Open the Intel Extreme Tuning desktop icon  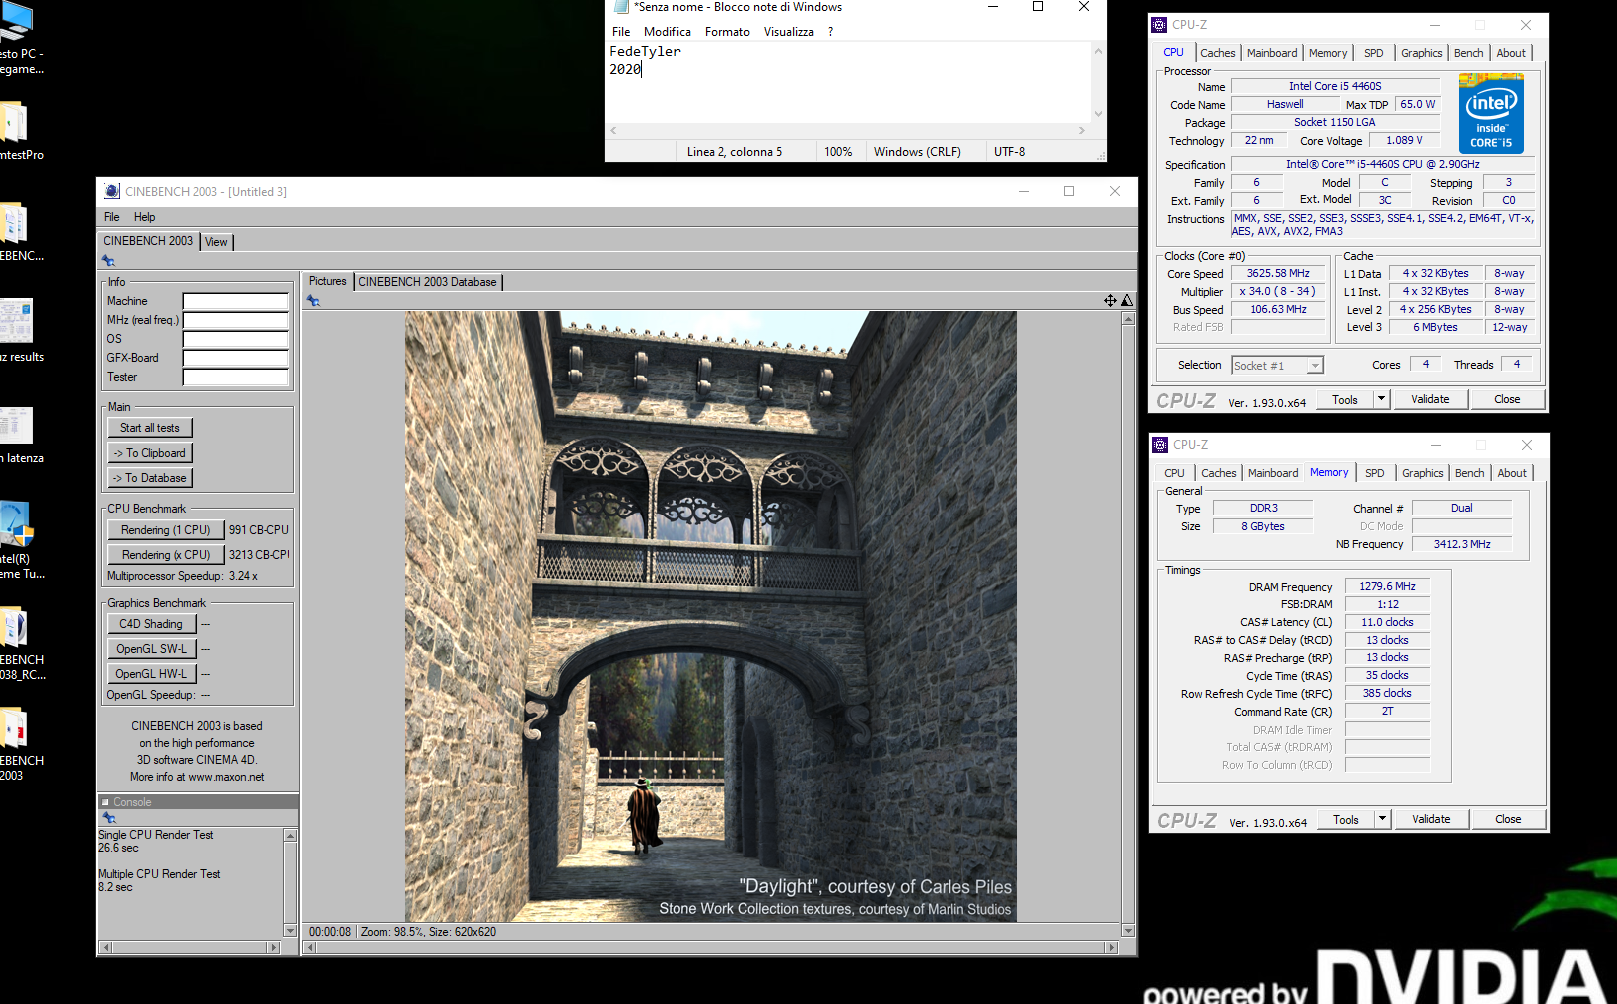click(18, 540)
